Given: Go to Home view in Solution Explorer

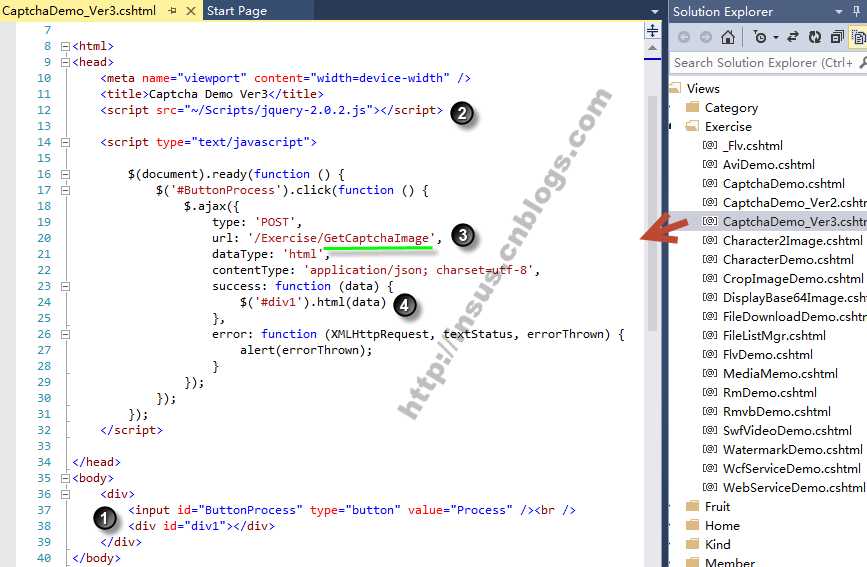Looking at the screenshot, I should (728, 37).
